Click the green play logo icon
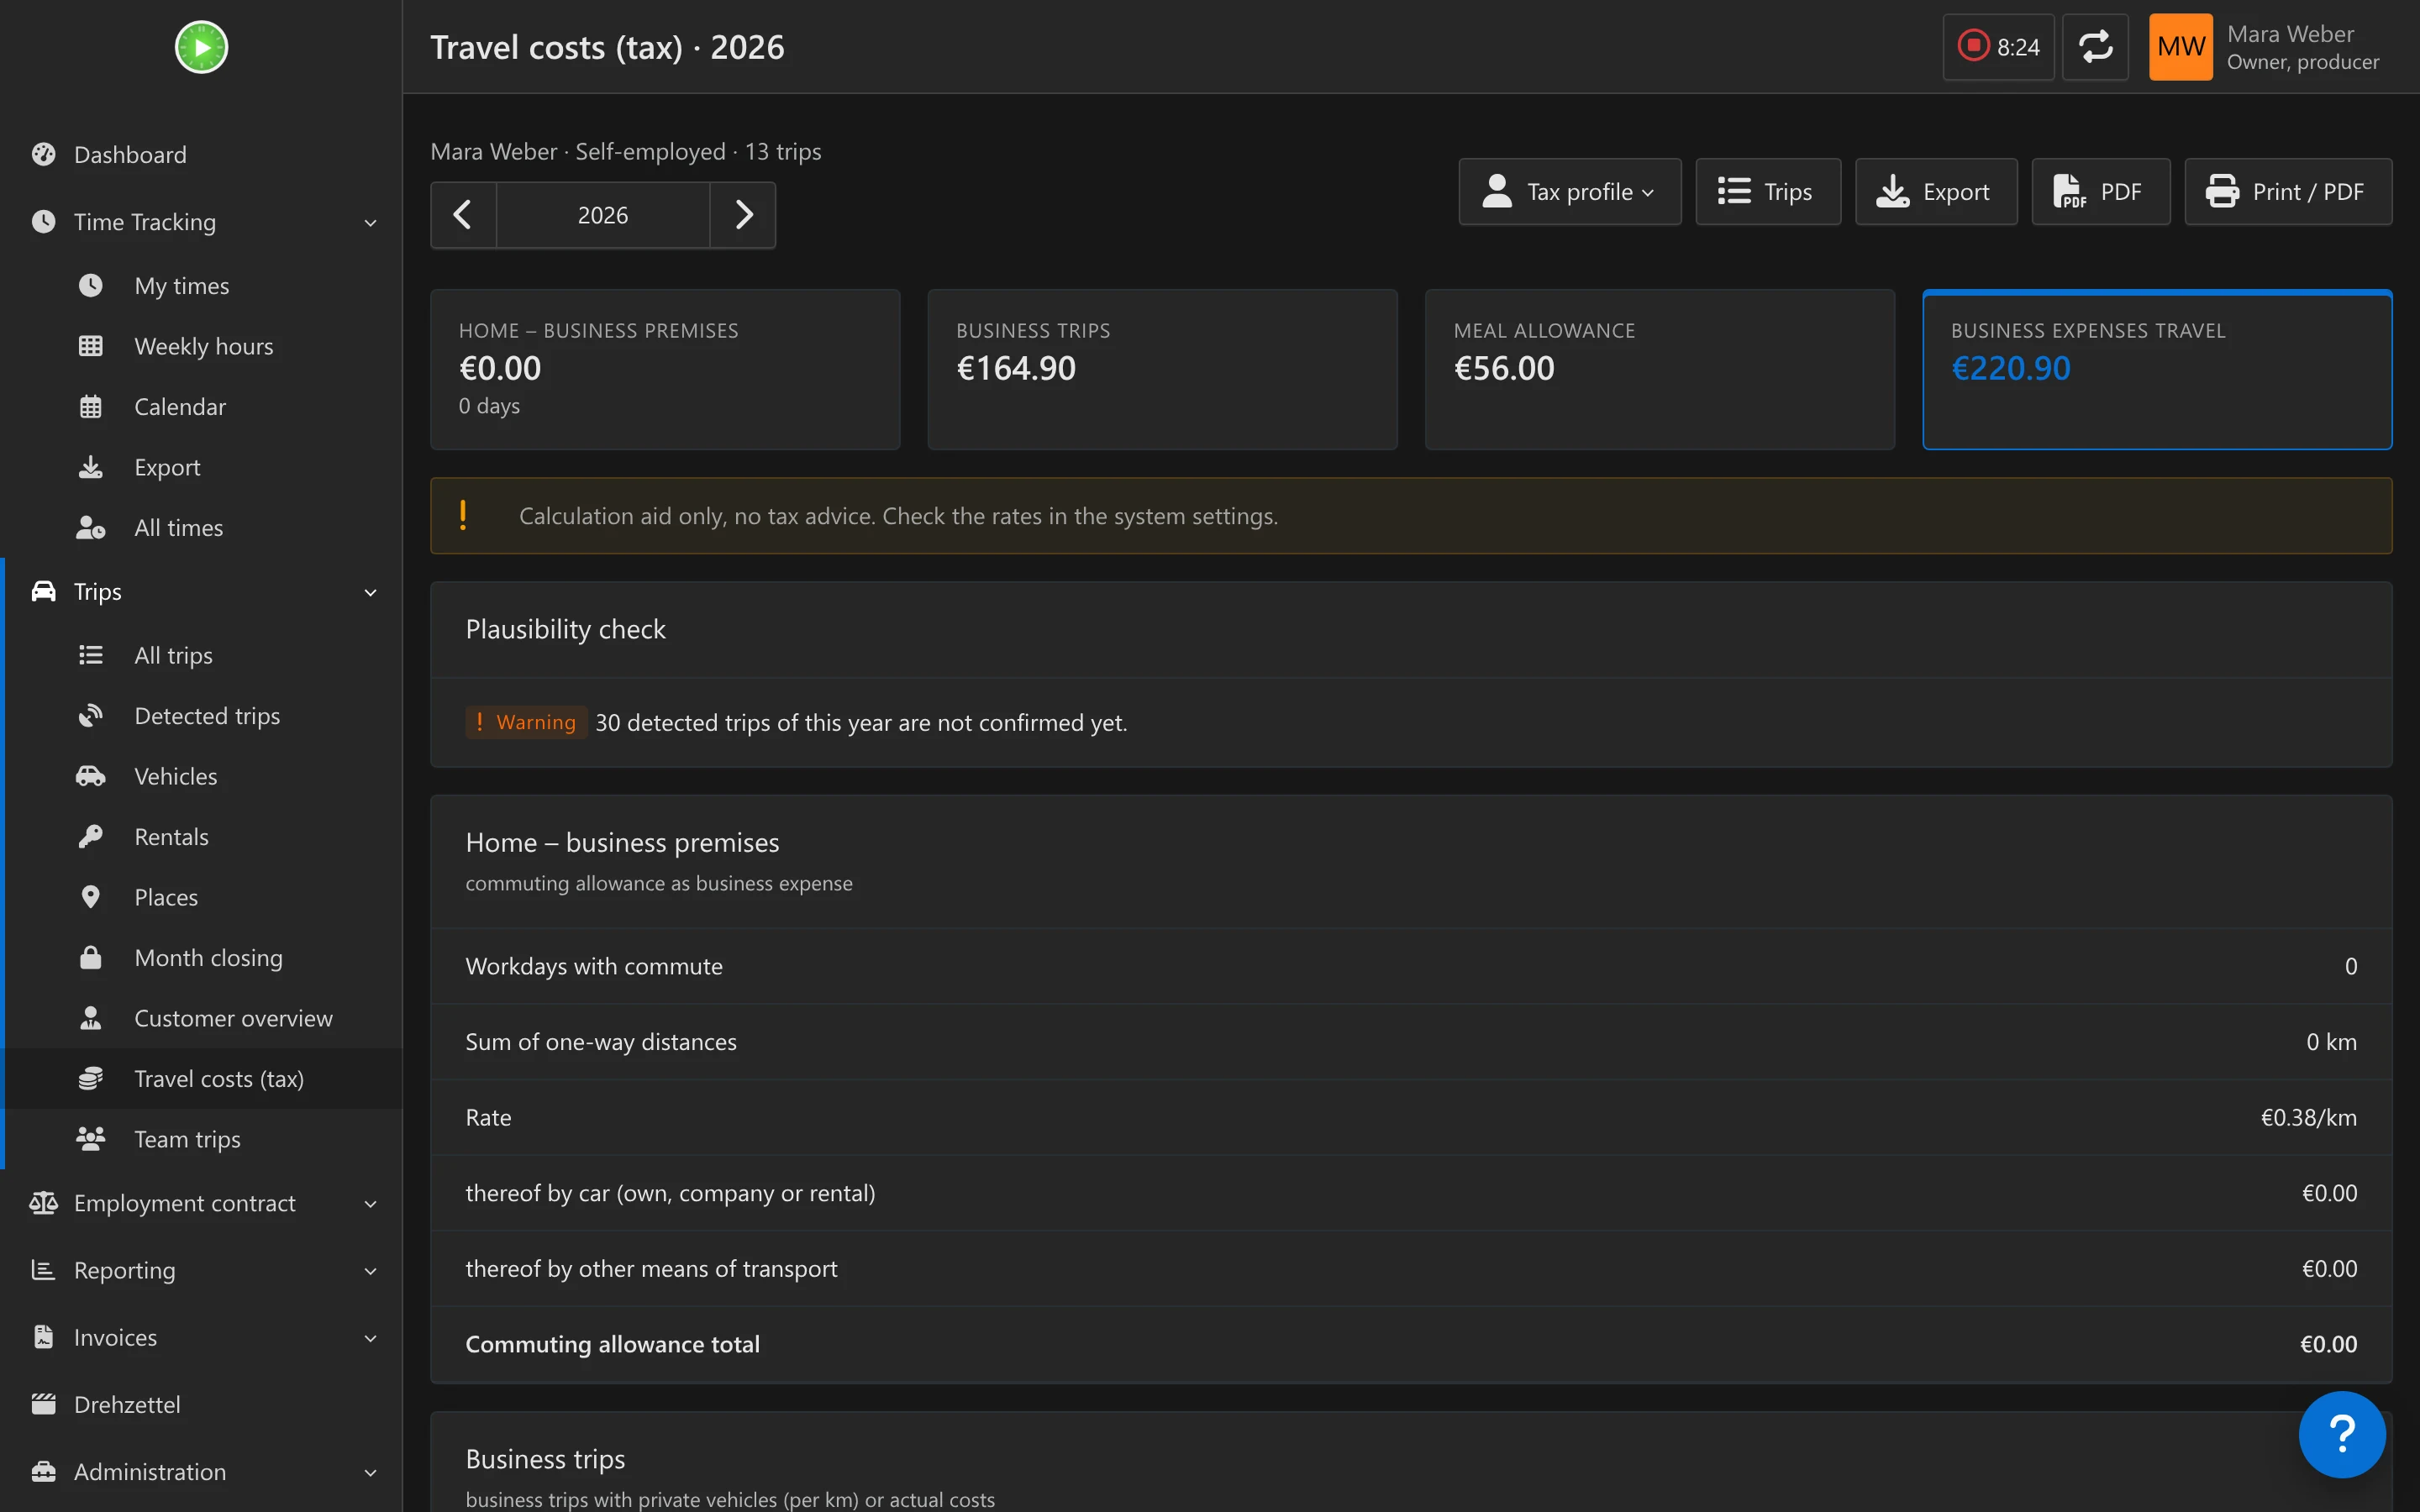Viewport: 2420px width, 1512px height. [201, 47]
